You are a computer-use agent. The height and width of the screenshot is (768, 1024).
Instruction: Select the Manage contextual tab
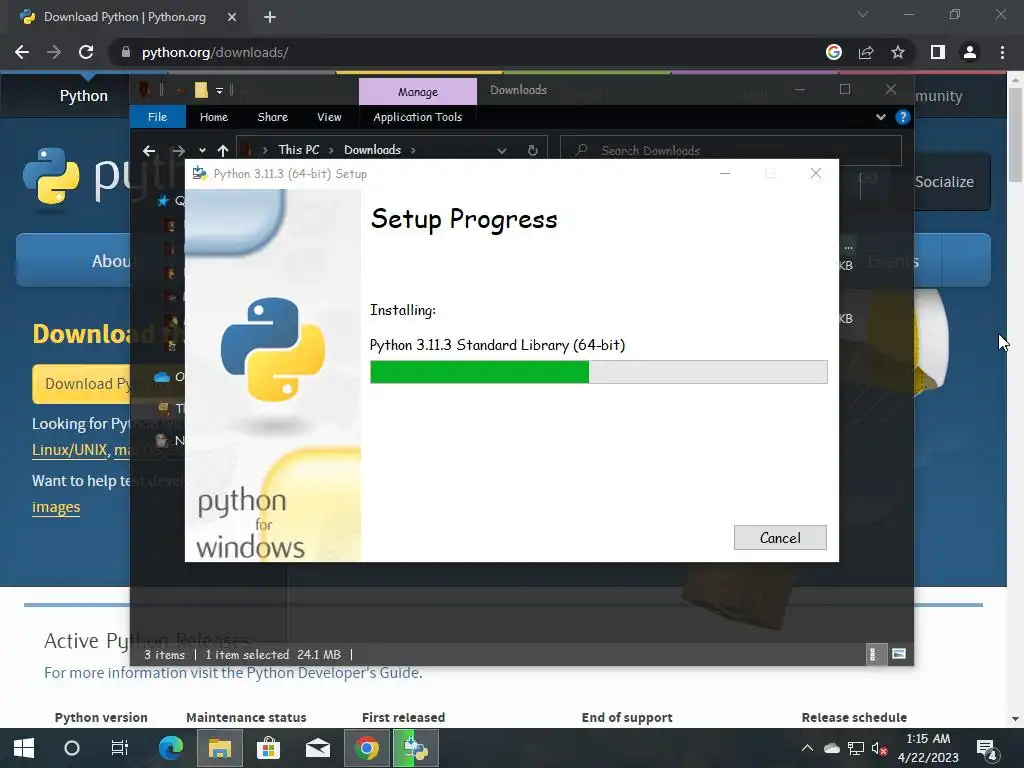418,91
